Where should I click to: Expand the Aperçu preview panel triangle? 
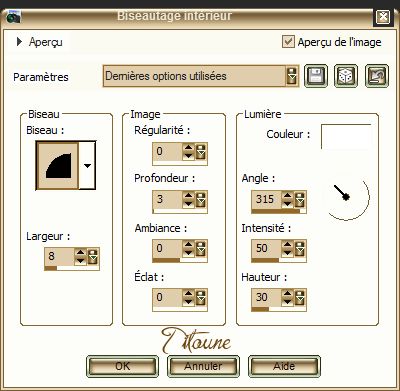pyautogui.click(x=20, y=42)
